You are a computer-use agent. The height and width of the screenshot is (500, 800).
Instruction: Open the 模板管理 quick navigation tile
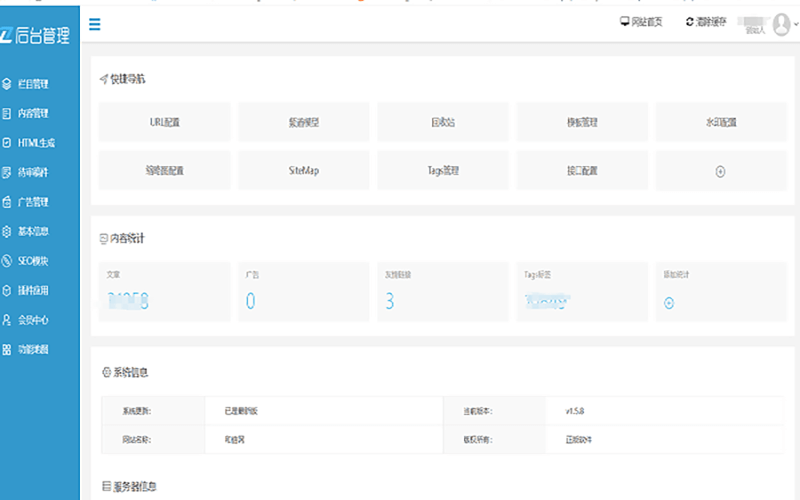pos(582,122)
